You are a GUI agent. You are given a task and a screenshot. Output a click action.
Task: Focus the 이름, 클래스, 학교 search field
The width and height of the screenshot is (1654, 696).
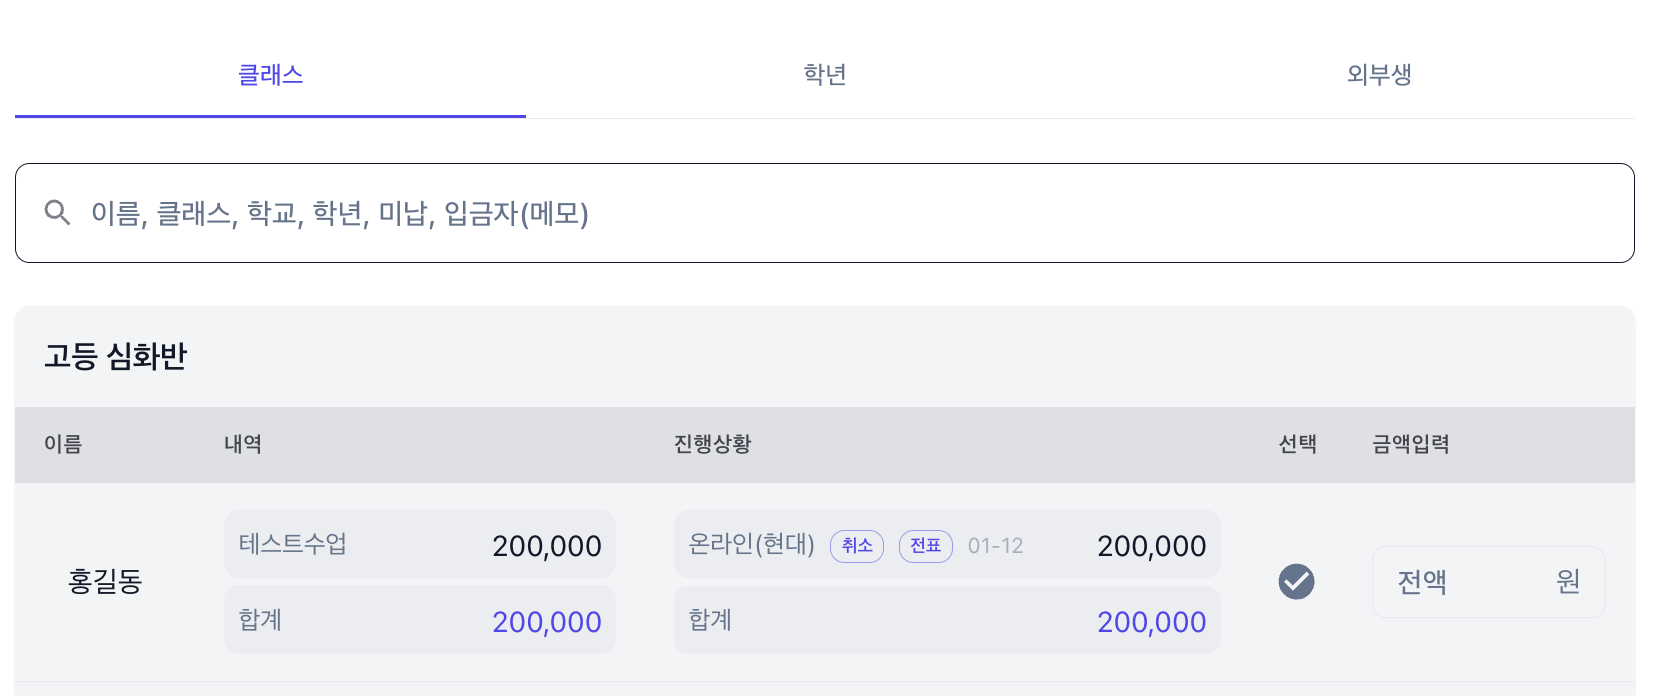pyautogui.click(x=800, y=213)
